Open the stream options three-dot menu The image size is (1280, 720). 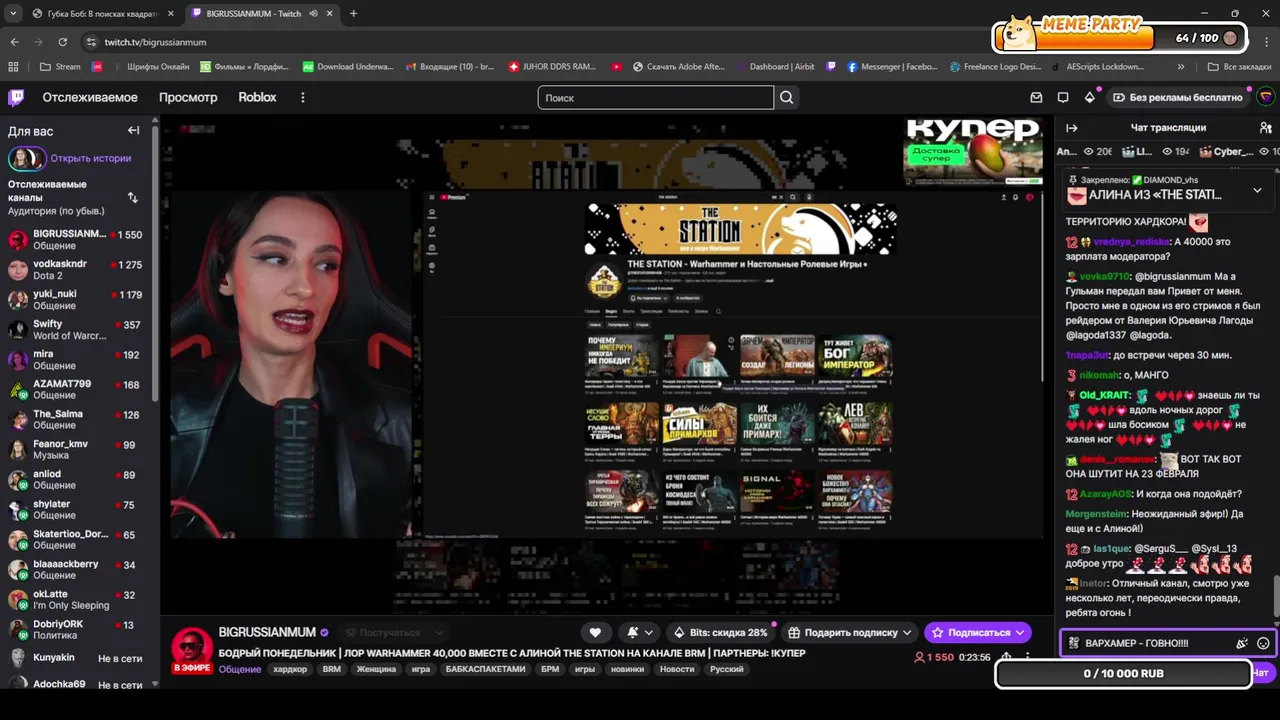(x=1030, y=657)
